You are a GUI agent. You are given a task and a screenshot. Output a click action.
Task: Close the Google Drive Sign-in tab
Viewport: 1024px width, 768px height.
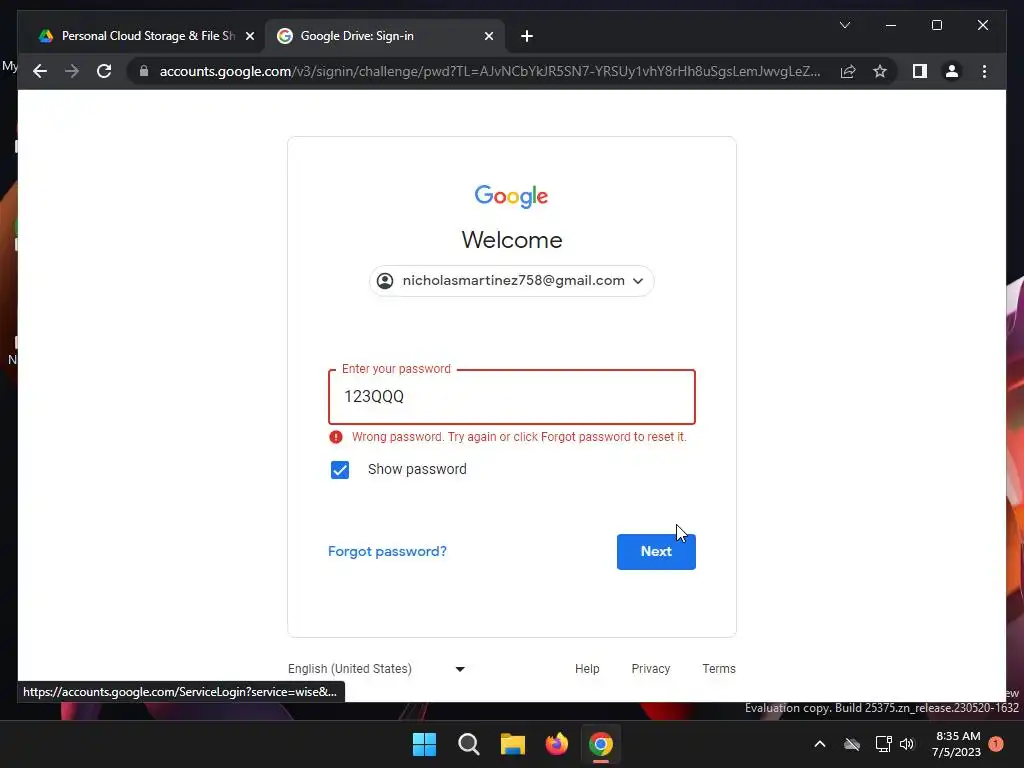click(x=488, y=36)
